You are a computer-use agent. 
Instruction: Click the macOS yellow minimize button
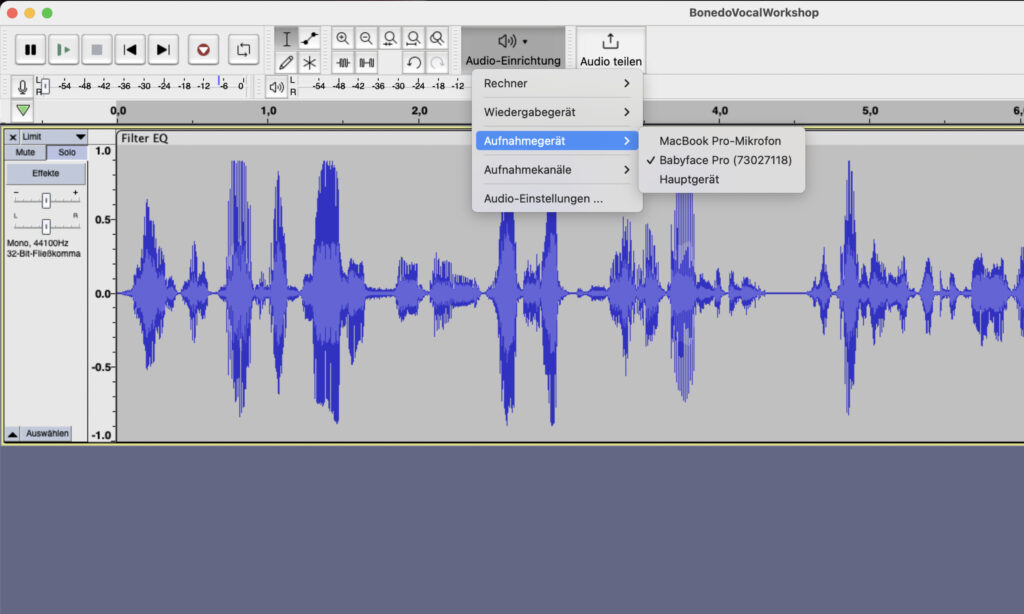pyautogui.click(x=29, y=12)
